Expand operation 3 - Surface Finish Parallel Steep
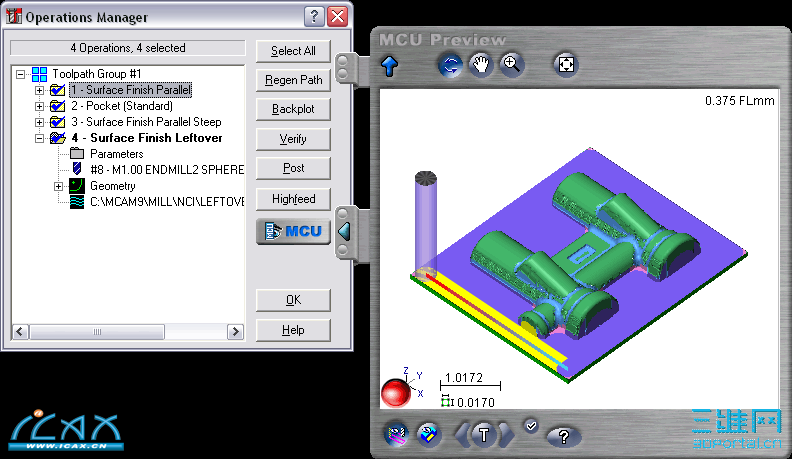This screenshot has height=459, width=792. (39, 122)
